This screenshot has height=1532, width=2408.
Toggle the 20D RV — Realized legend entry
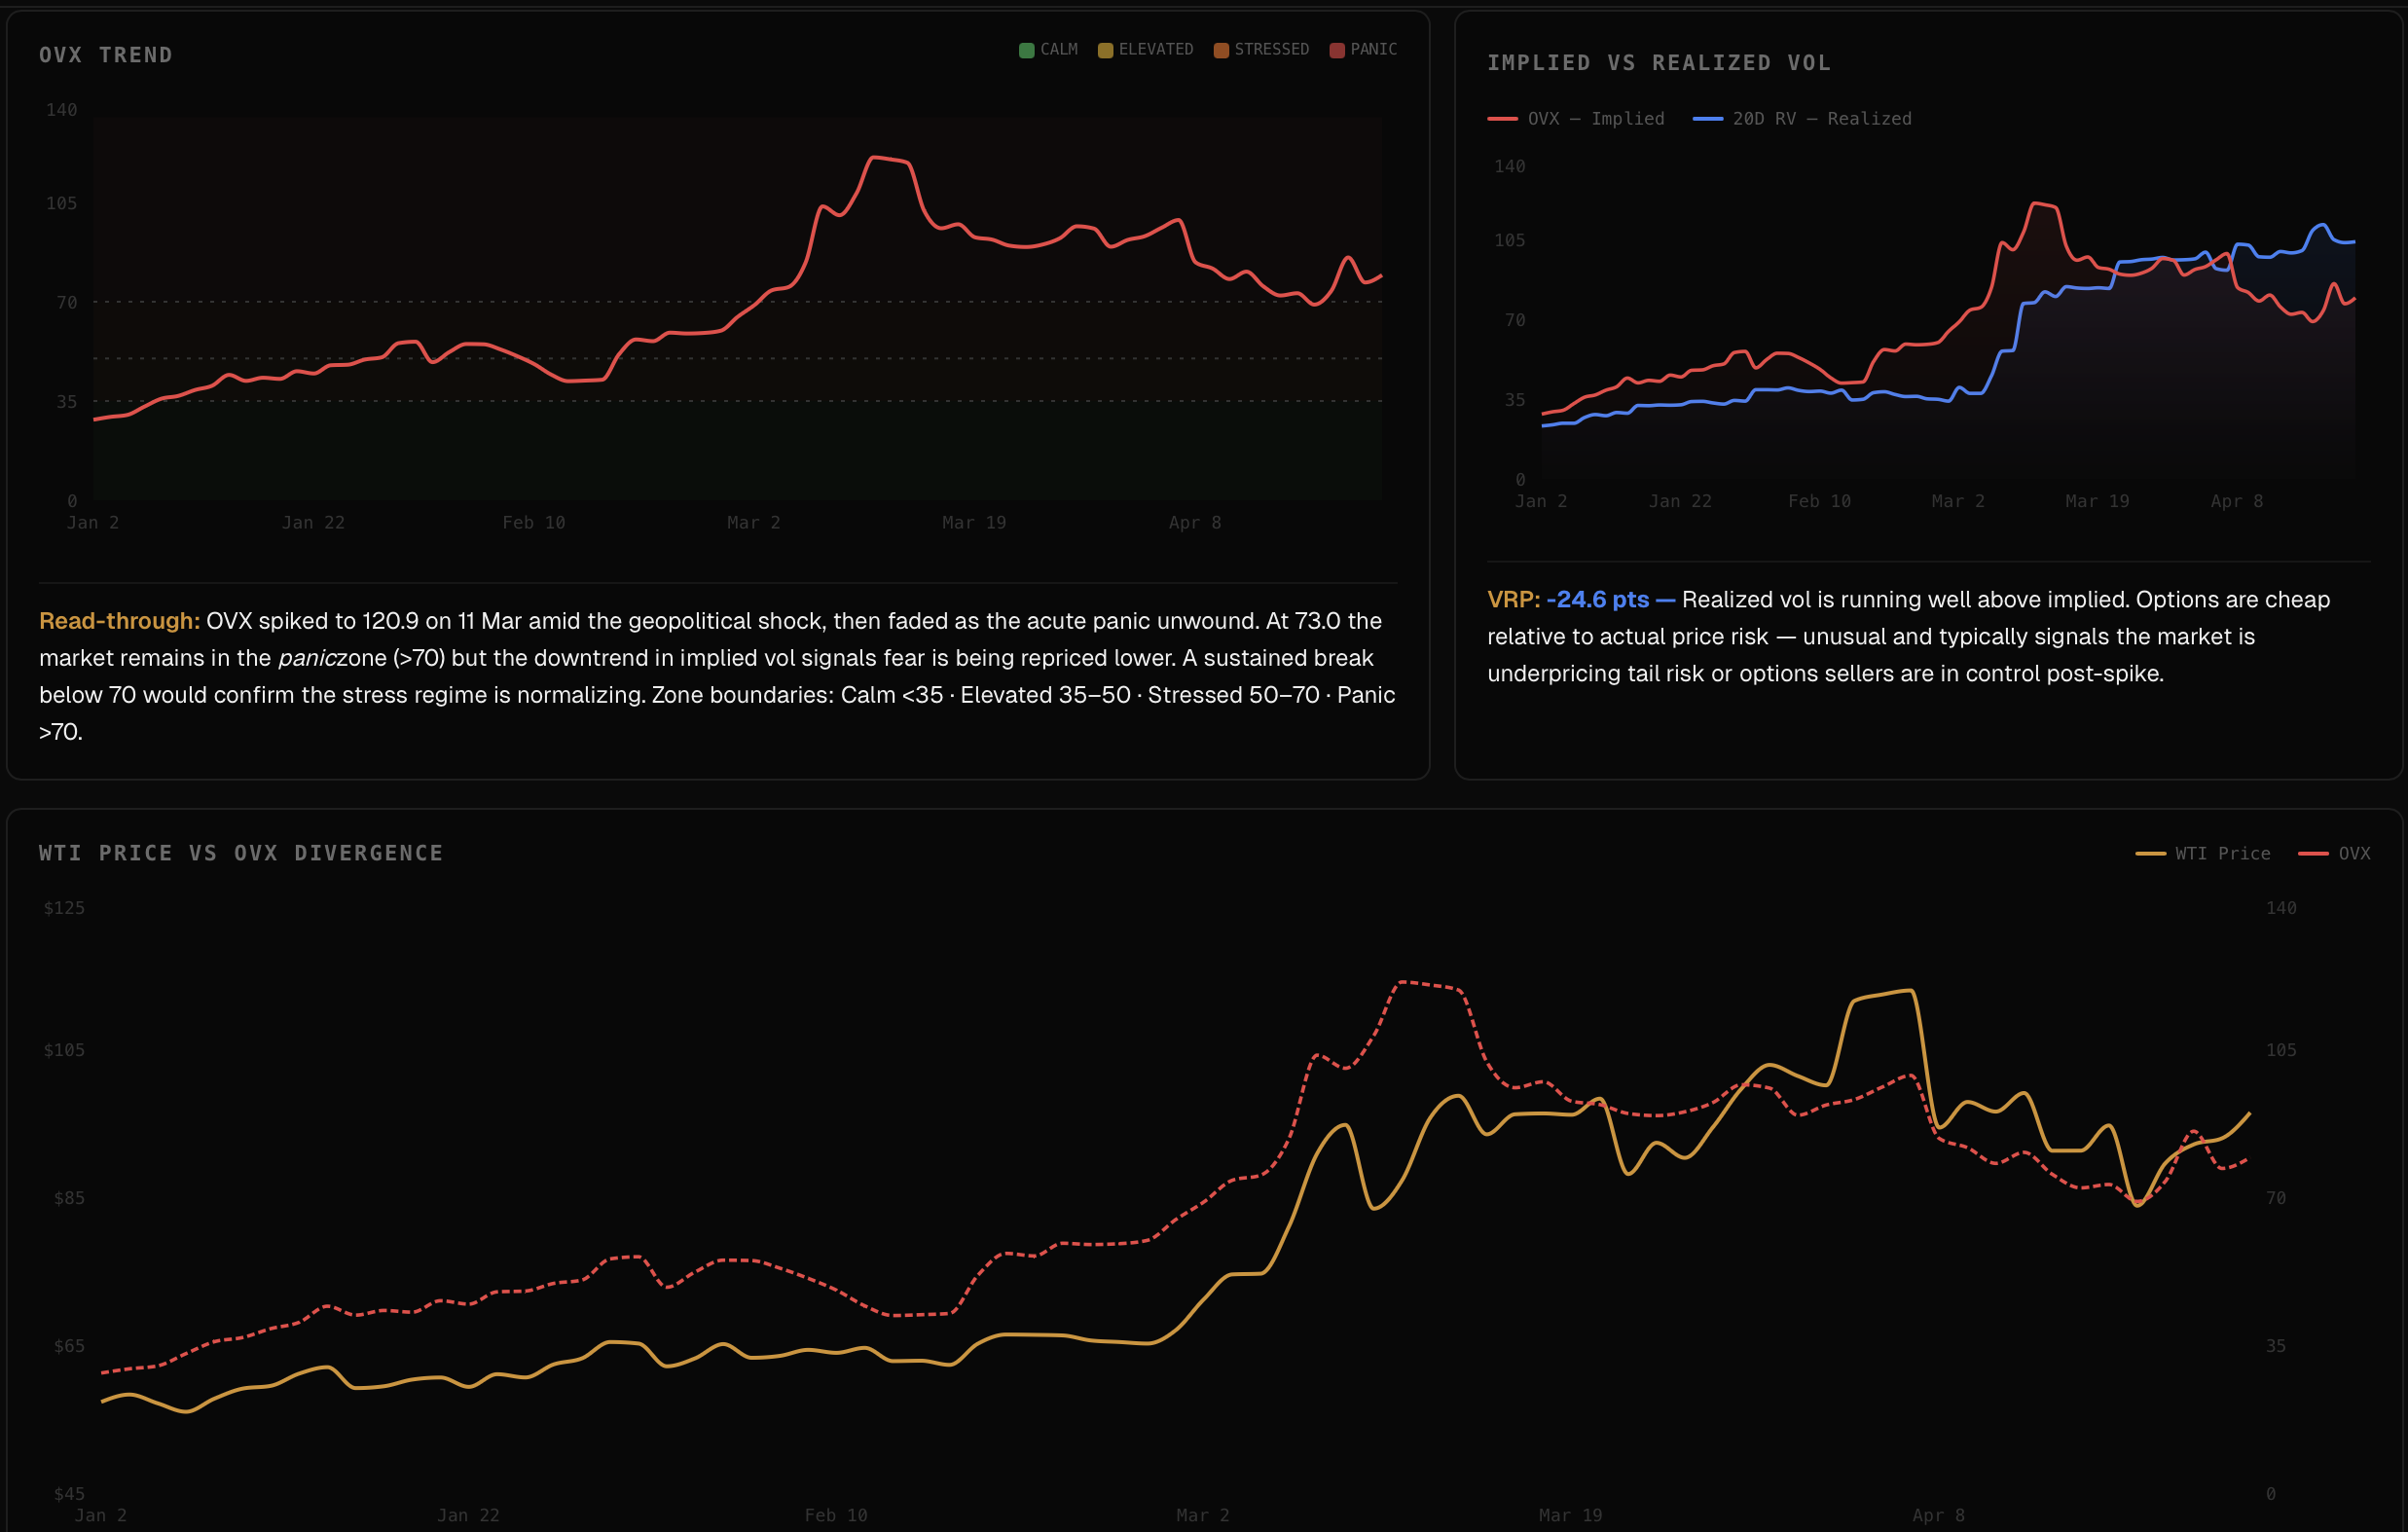pos(1802,119)
